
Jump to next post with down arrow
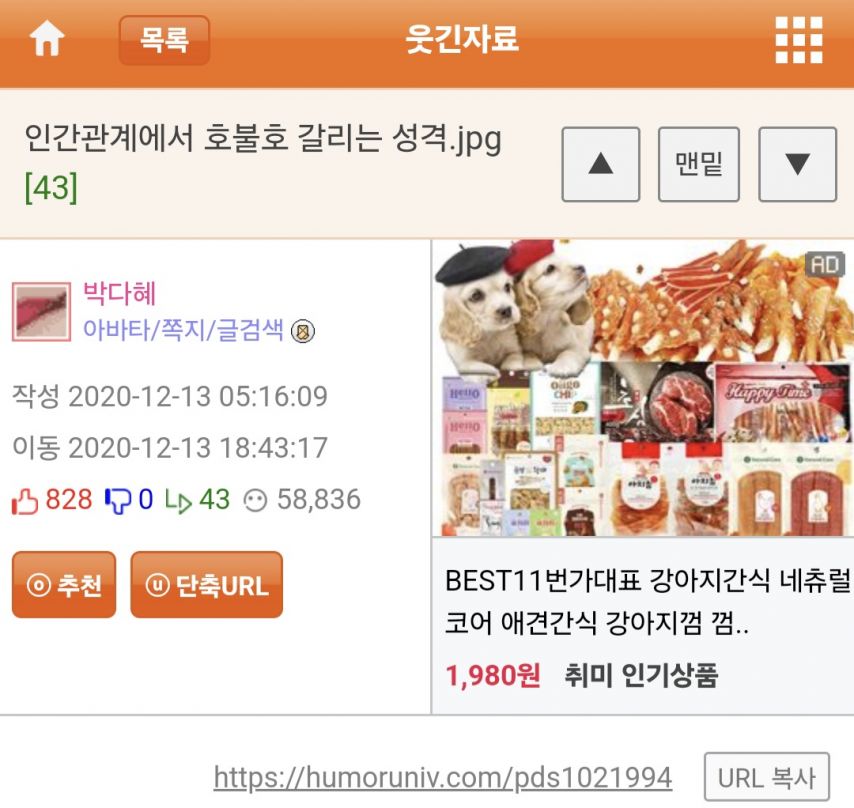(x=797, y=164)
